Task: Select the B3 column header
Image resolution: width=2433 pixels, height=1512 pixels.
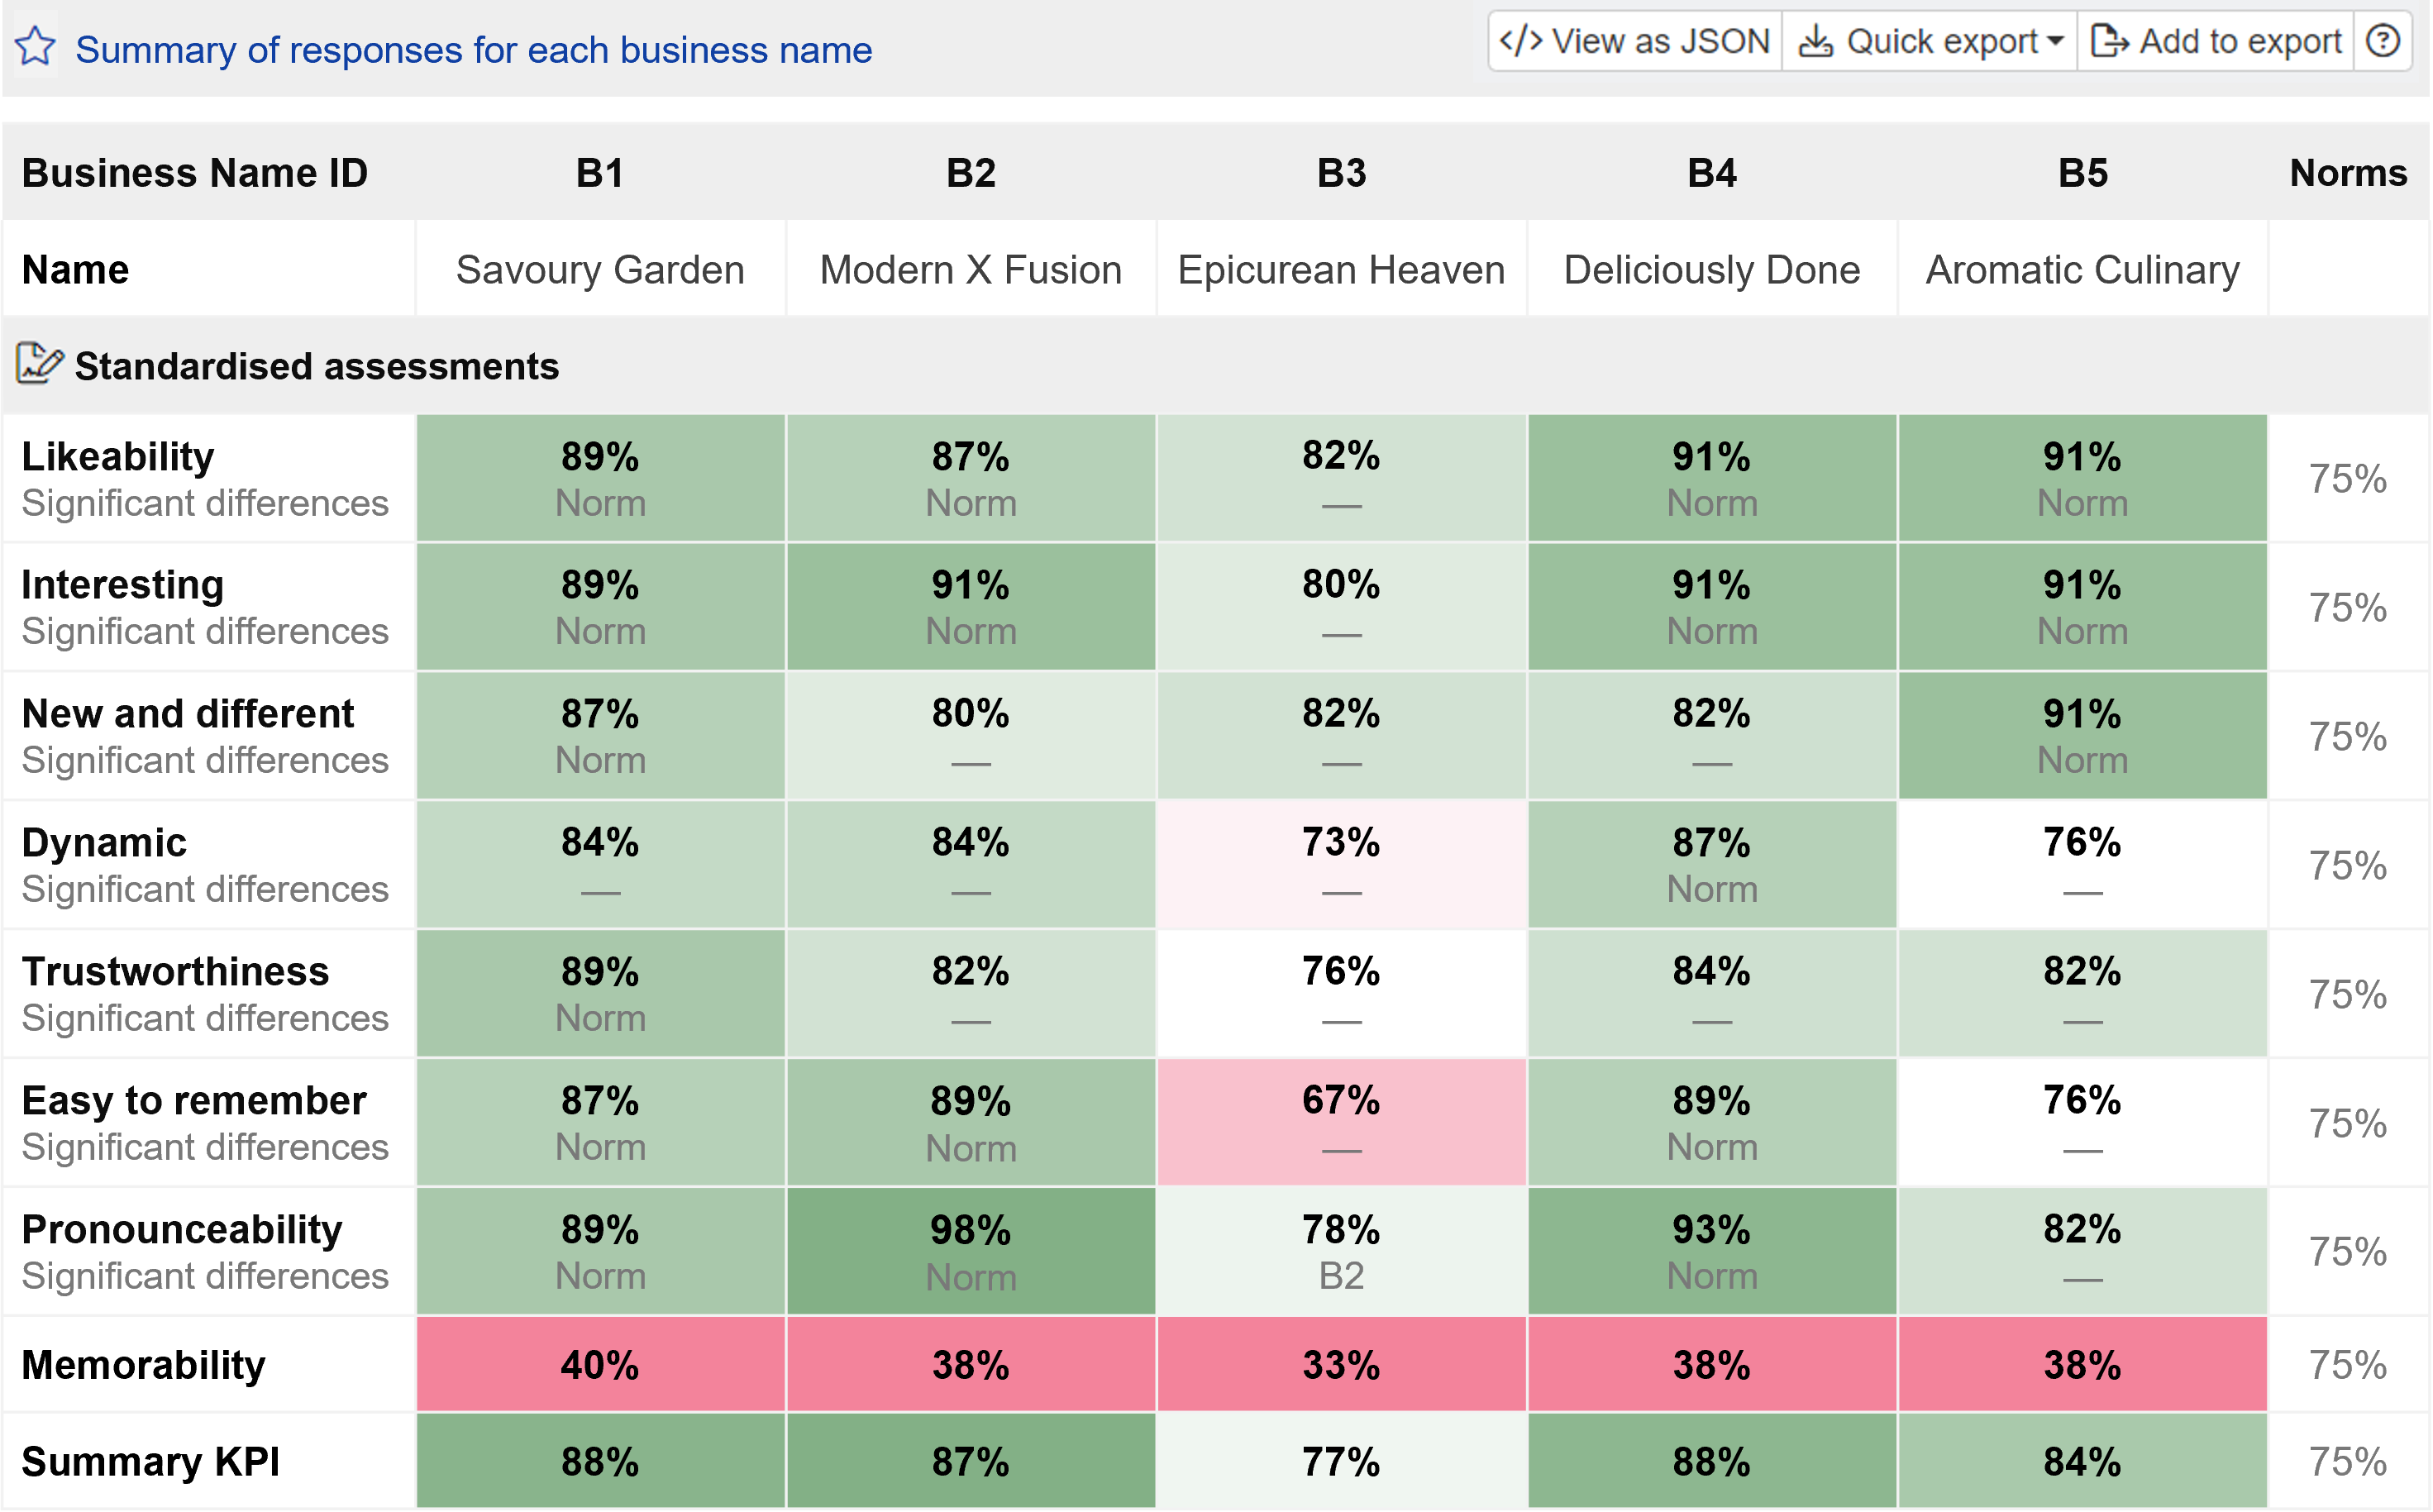Action: click(x=1341, y=173)
